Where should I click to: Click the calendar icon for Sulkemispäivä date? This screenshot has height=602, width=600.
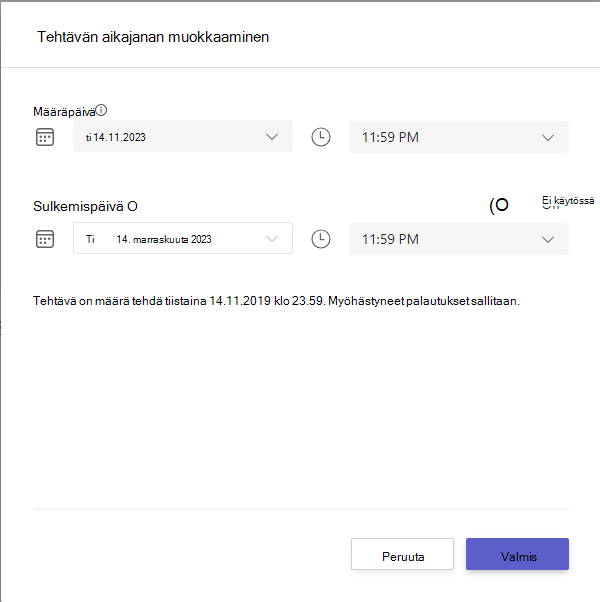45,239
